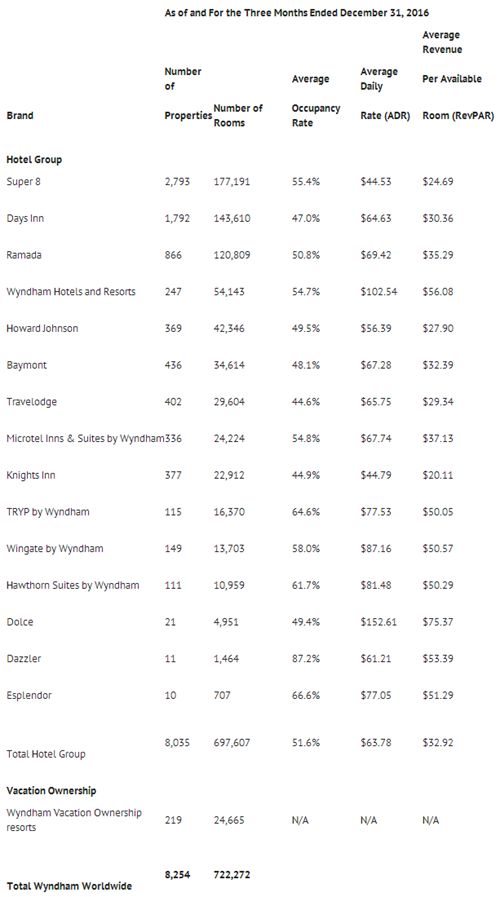Click the Vacation Ownership section heading
500x897 pixels.
[51, 791]
